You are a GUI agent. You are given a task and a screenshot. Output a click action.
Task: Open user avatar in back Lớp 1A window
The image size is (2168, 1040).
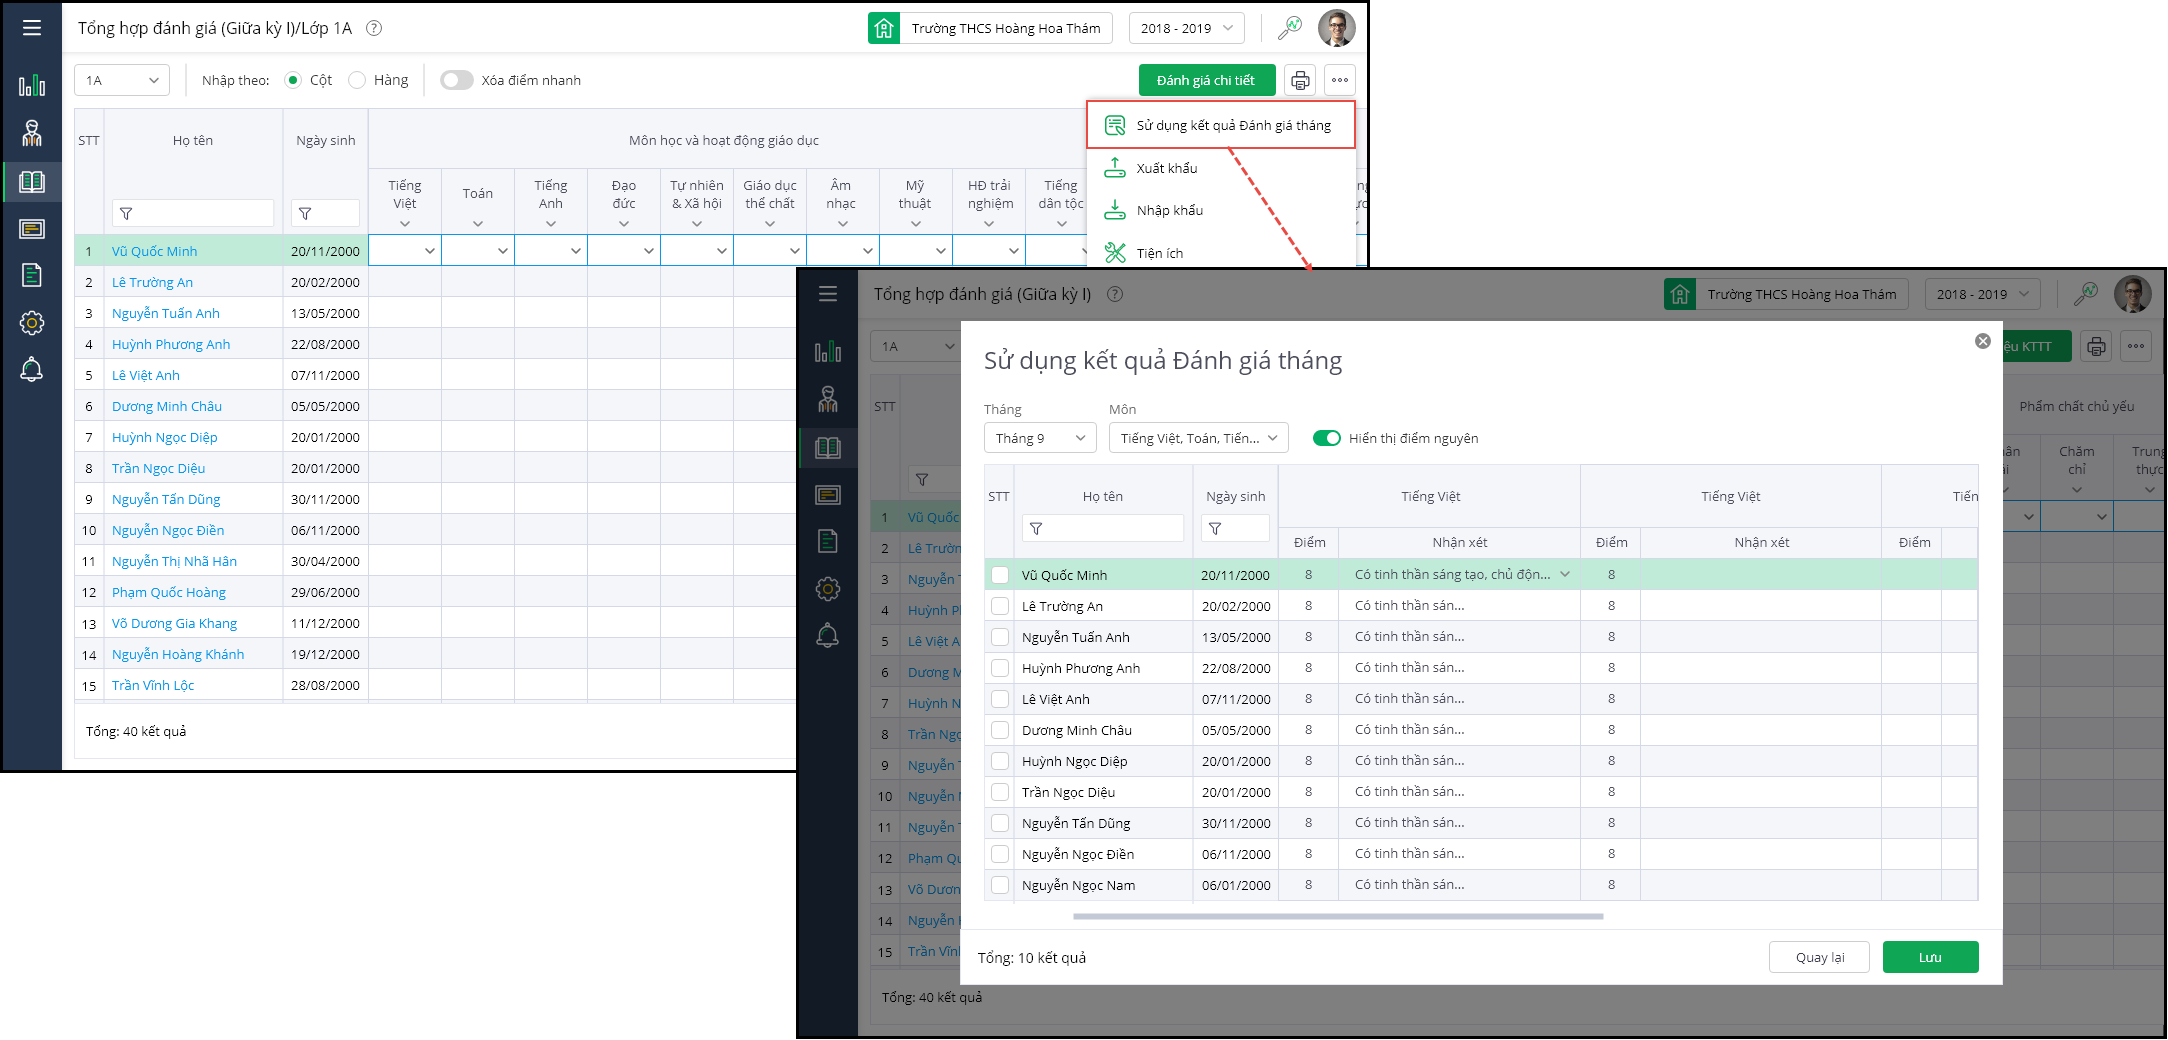(x=1337, y=28)
